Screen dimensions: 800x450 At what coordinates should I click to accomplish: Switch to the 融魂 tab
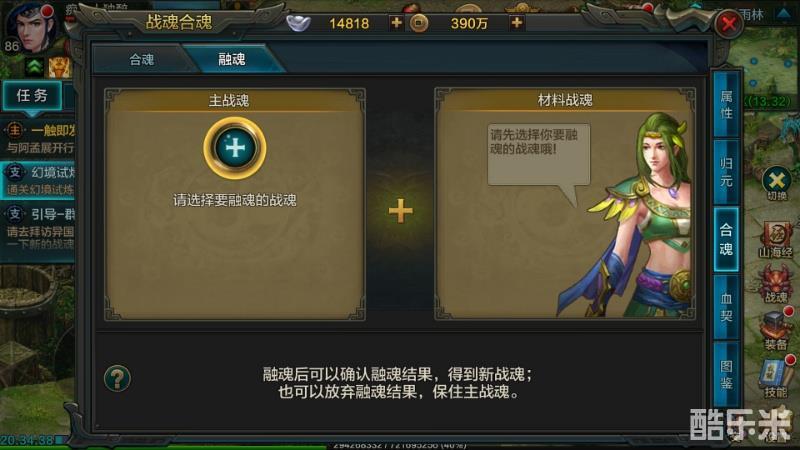pos(232,59)
